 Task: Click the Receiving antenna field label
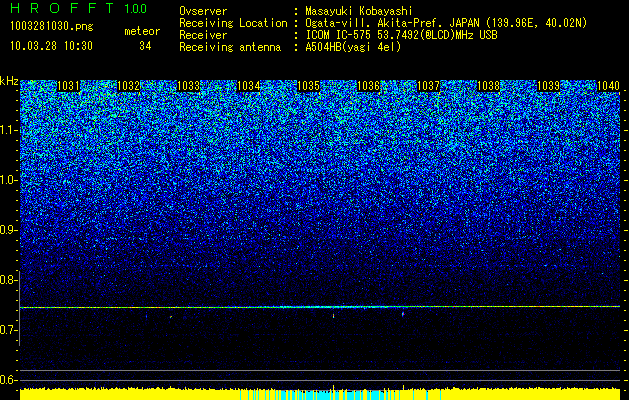pyautogui.click(x=230, y=47)
